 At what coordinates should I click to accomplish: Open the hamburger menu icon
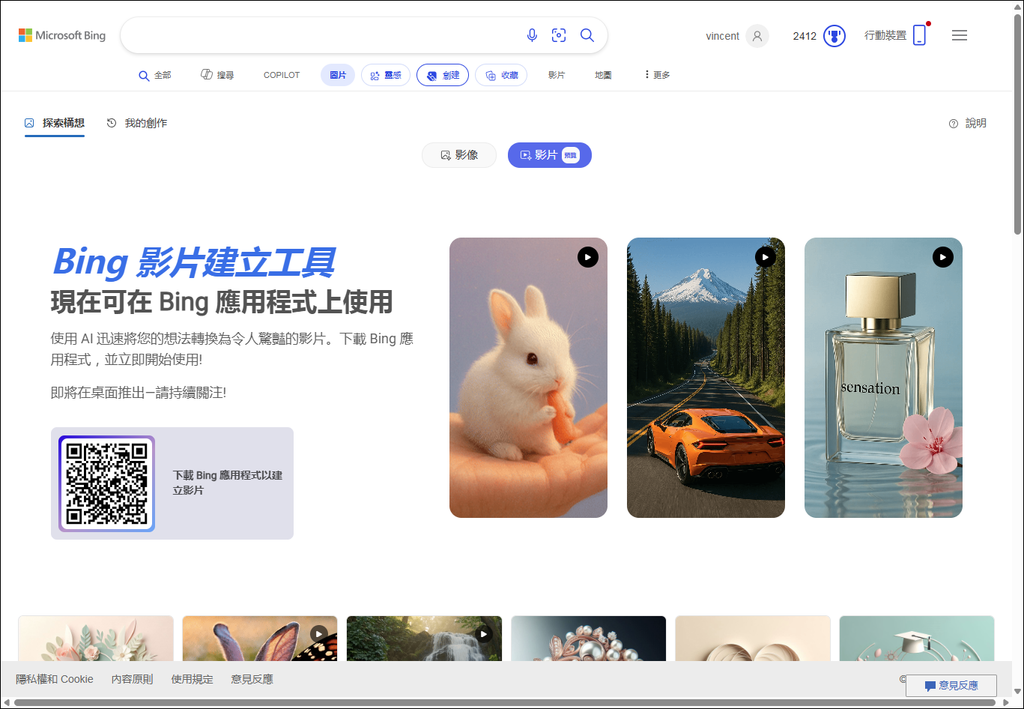pyautogui.click(x=959, y=35)
